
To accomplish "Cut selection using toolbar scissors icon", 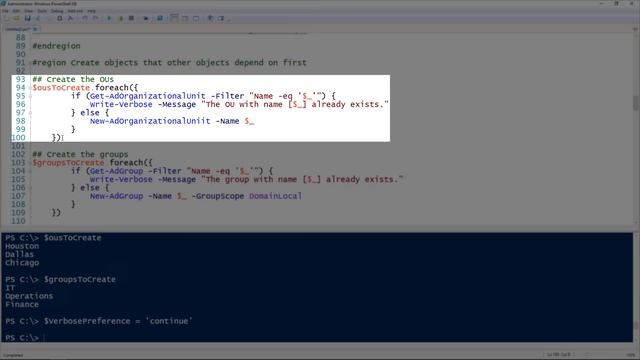I will [38, 18].
